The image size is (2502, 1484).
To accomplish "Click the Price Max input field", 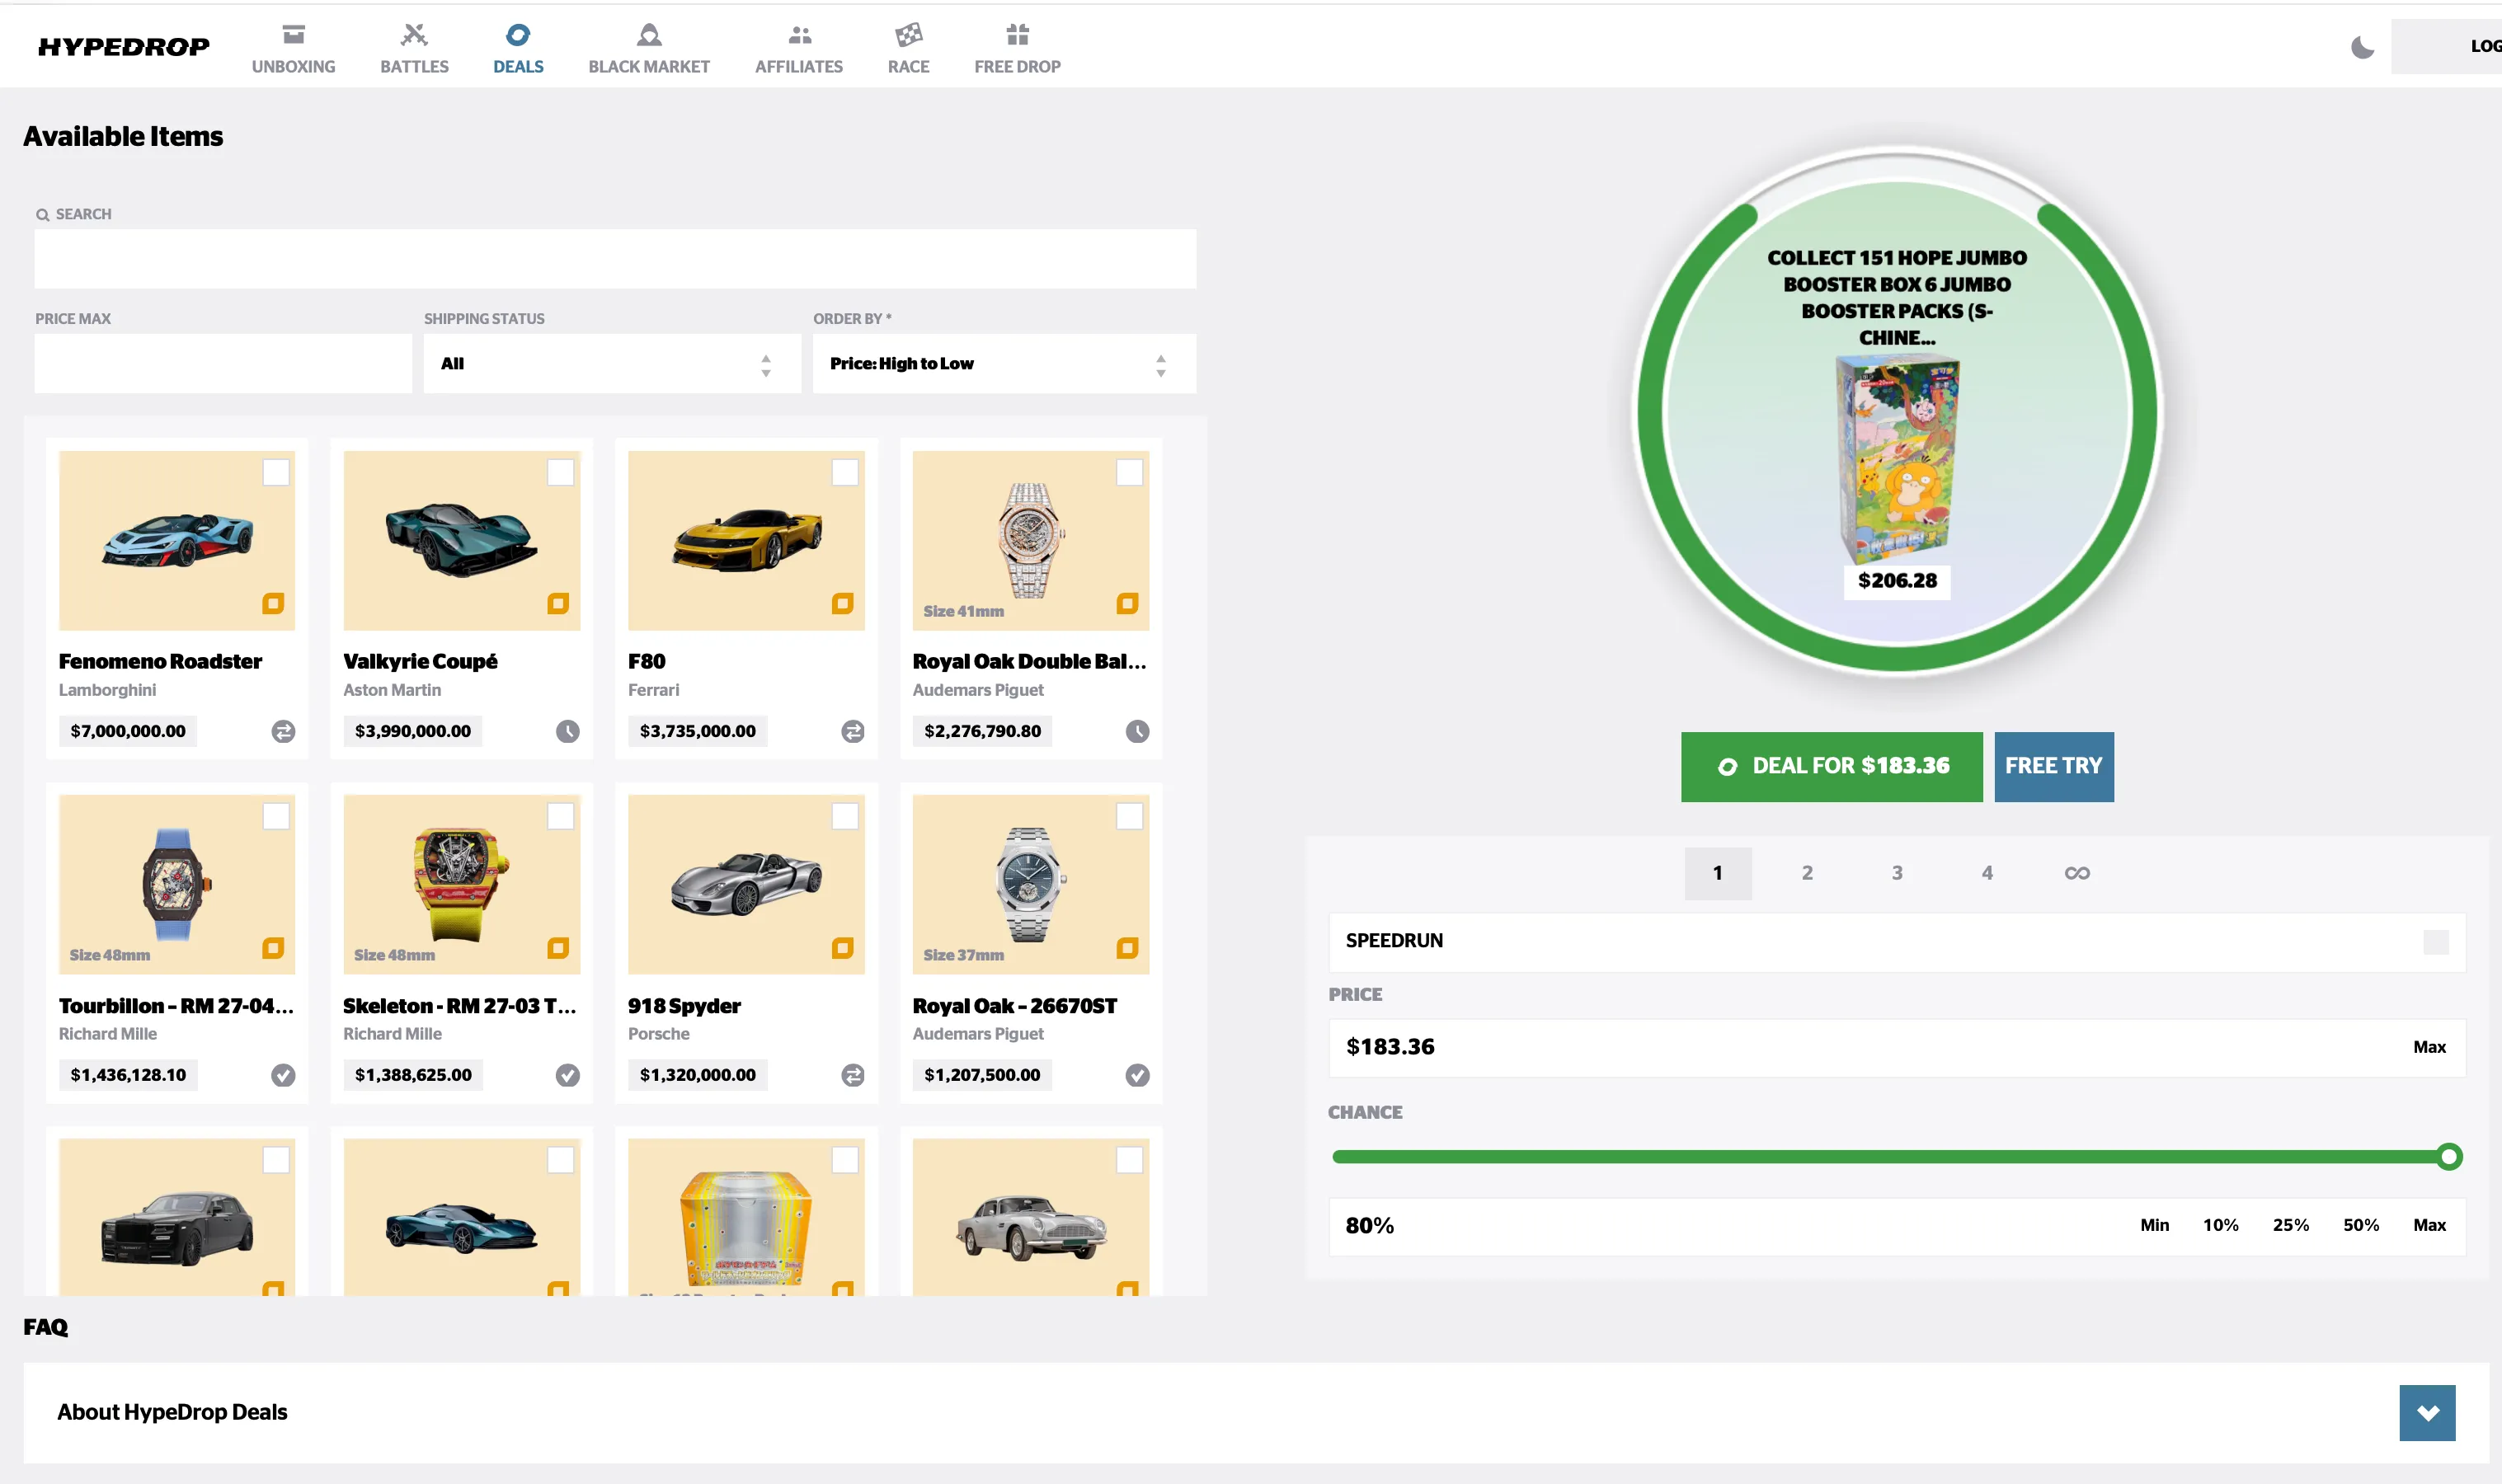I will (x=223, y=364).
